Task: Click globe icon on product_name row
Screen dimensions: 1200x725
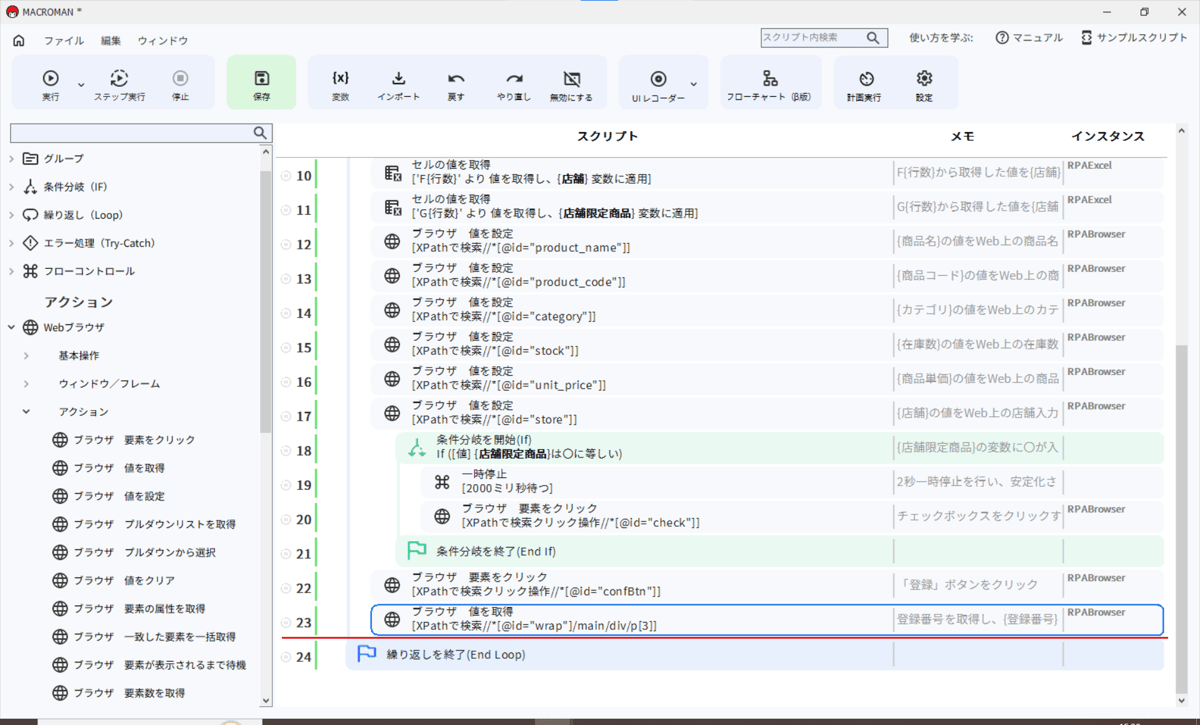Action: coord(393,242)
